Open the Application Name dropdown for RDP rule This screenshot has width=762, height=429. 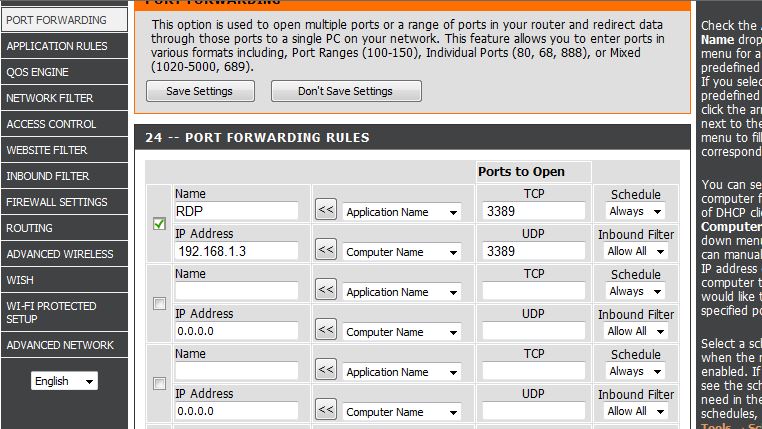click(401, 212)
